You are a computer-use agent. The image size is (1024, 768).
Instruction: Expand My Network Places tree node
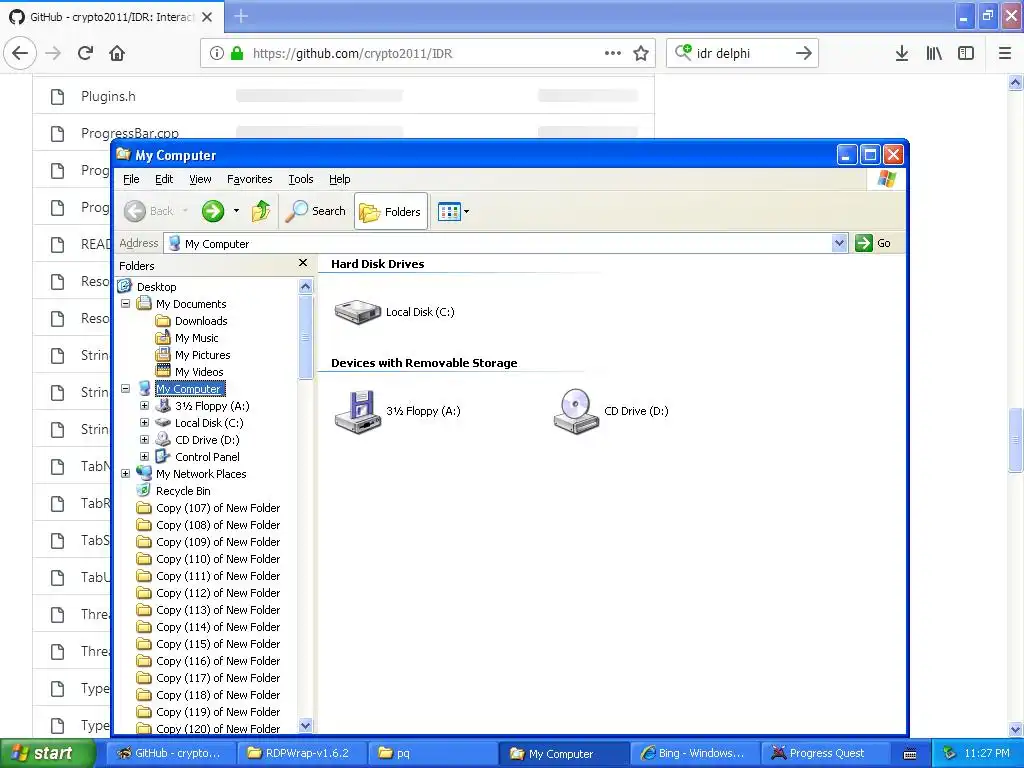click(125, 473)
